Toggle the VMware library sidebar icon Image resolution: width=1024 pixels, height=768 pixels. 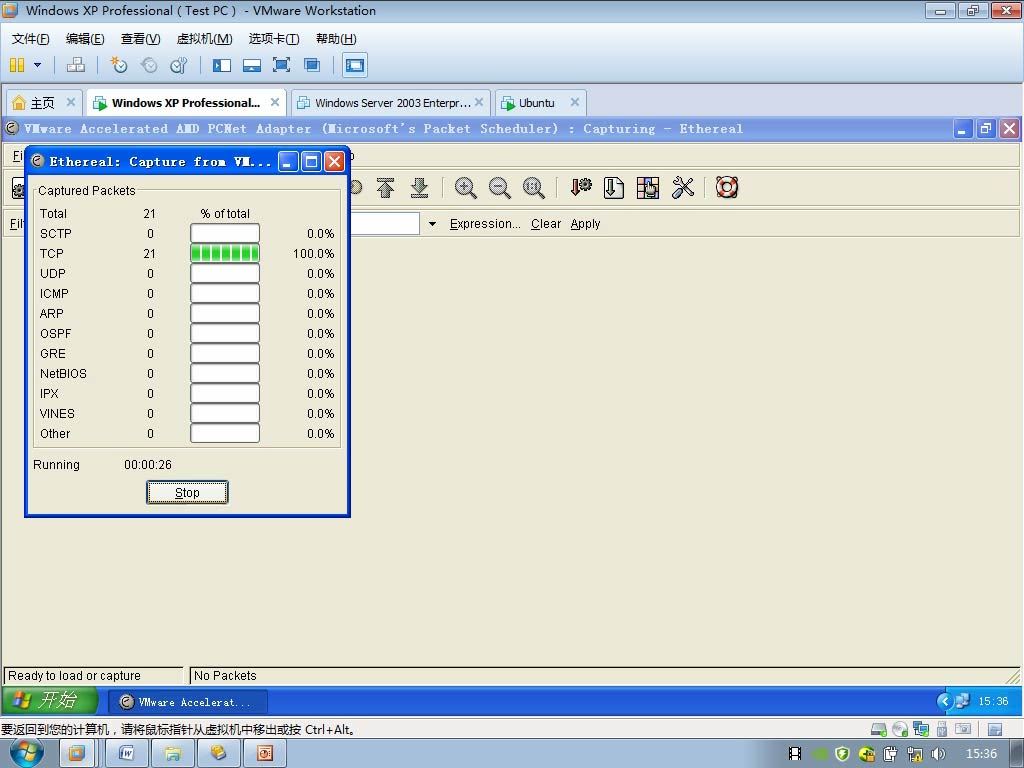221,65
